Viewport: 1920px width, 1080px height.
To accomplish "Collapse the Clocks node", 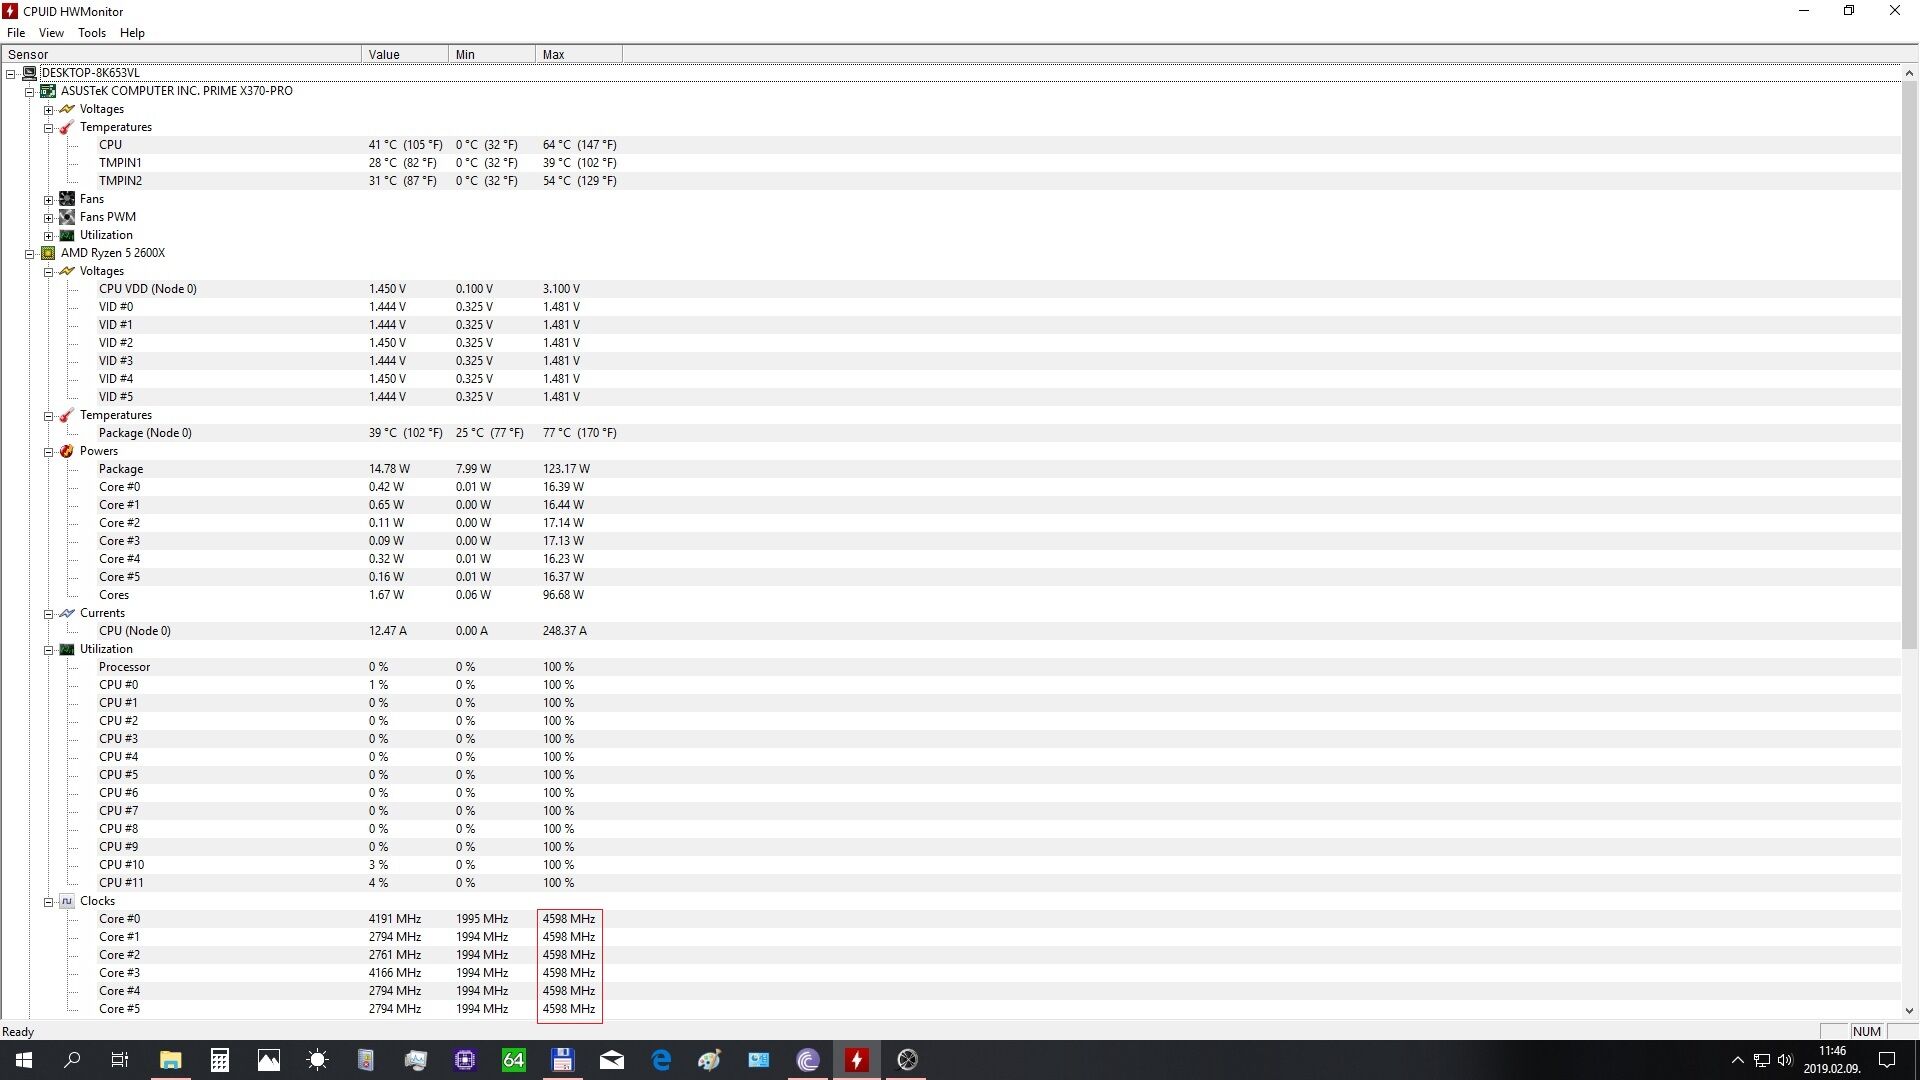I will [x=48, y=901].
